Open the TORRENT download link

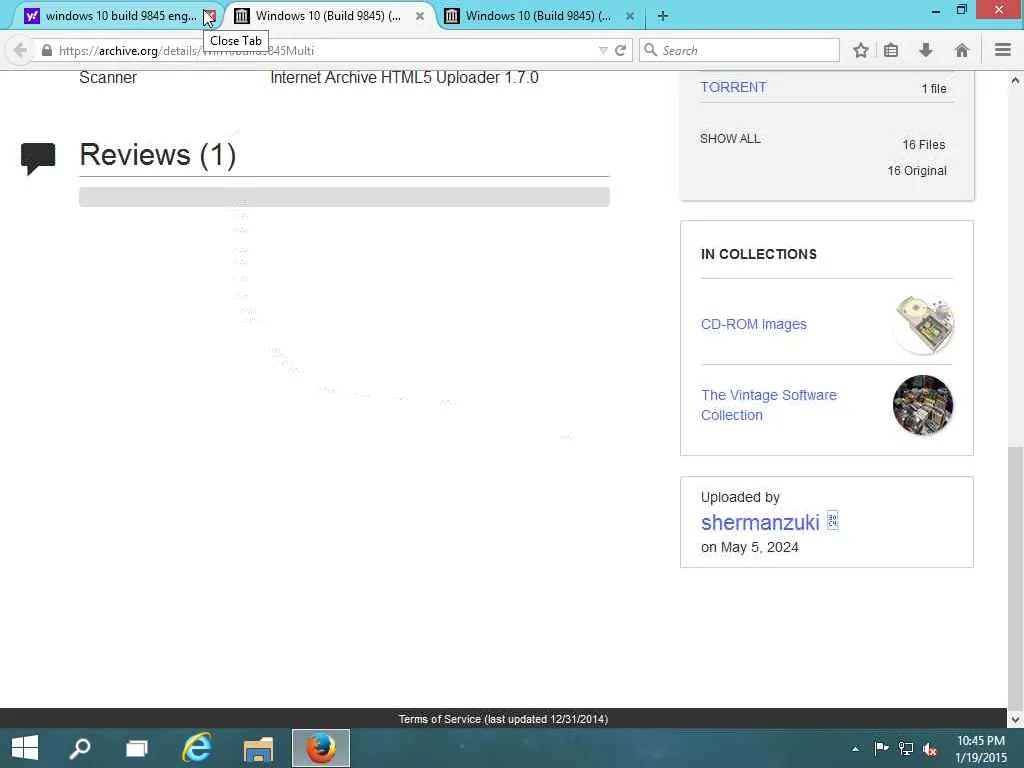(733, 88)
